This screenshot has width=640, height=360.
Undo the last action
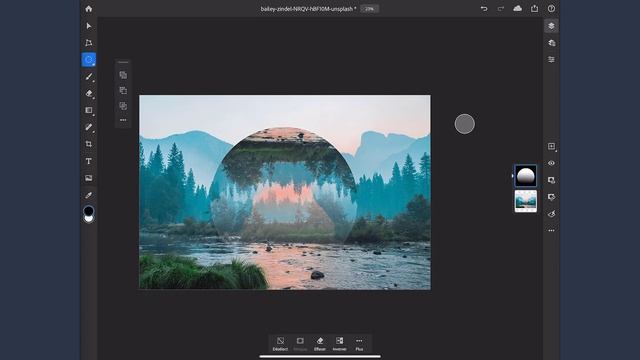coord(484,9)
